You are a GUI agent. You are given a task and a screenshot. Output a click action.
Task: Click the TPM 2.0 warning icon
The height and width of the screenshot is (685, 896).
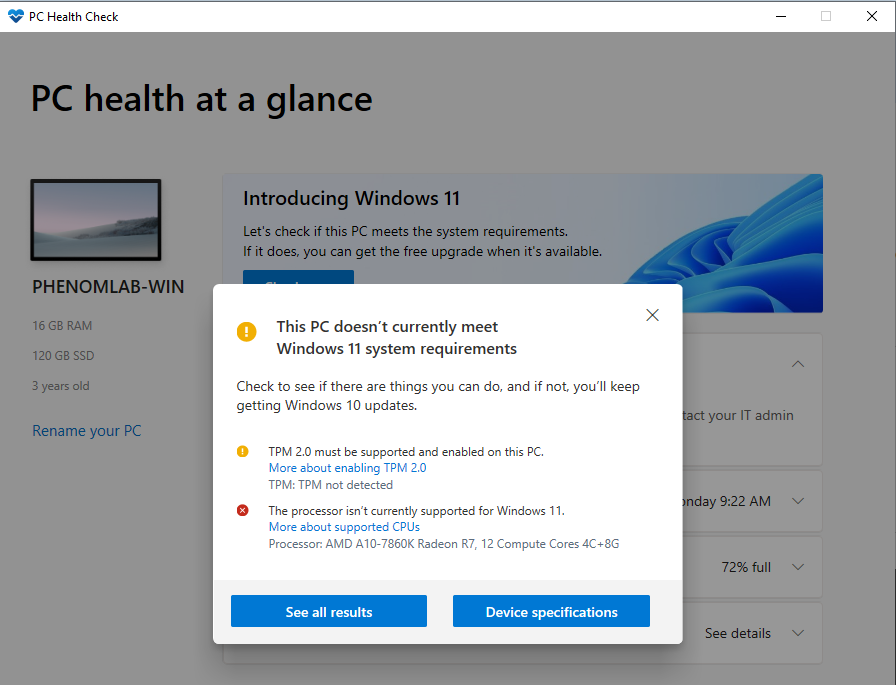click(243, 452)
